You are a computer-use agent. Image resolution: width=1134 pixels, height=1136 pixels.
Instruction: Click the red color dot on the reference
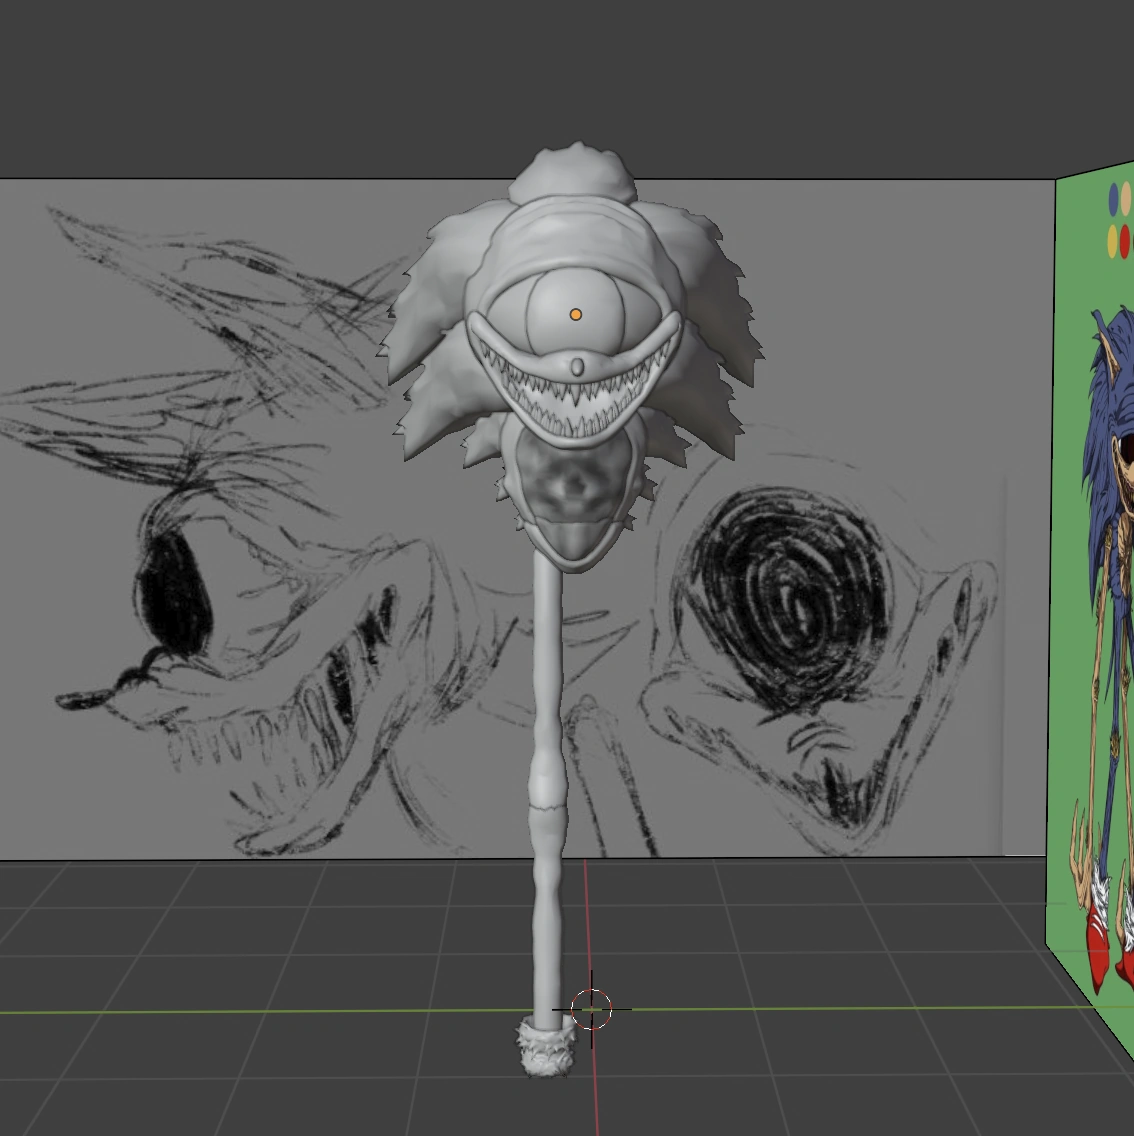[1125, 240]
